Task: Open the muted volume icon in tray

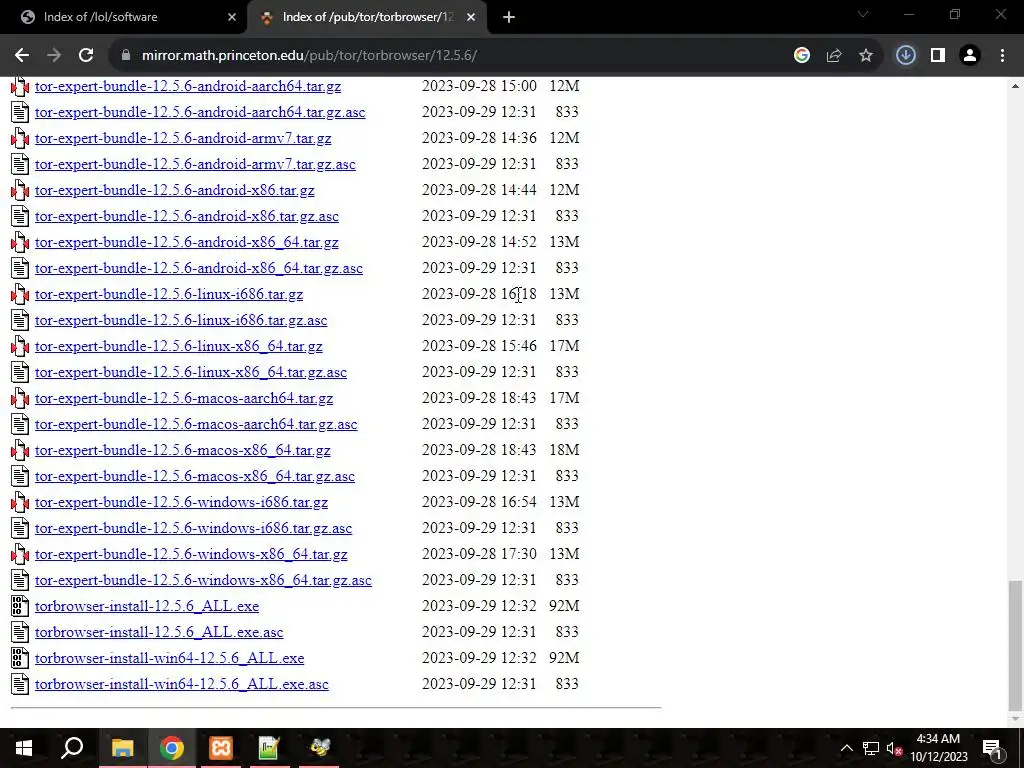Action: click(x=895, y=748)
